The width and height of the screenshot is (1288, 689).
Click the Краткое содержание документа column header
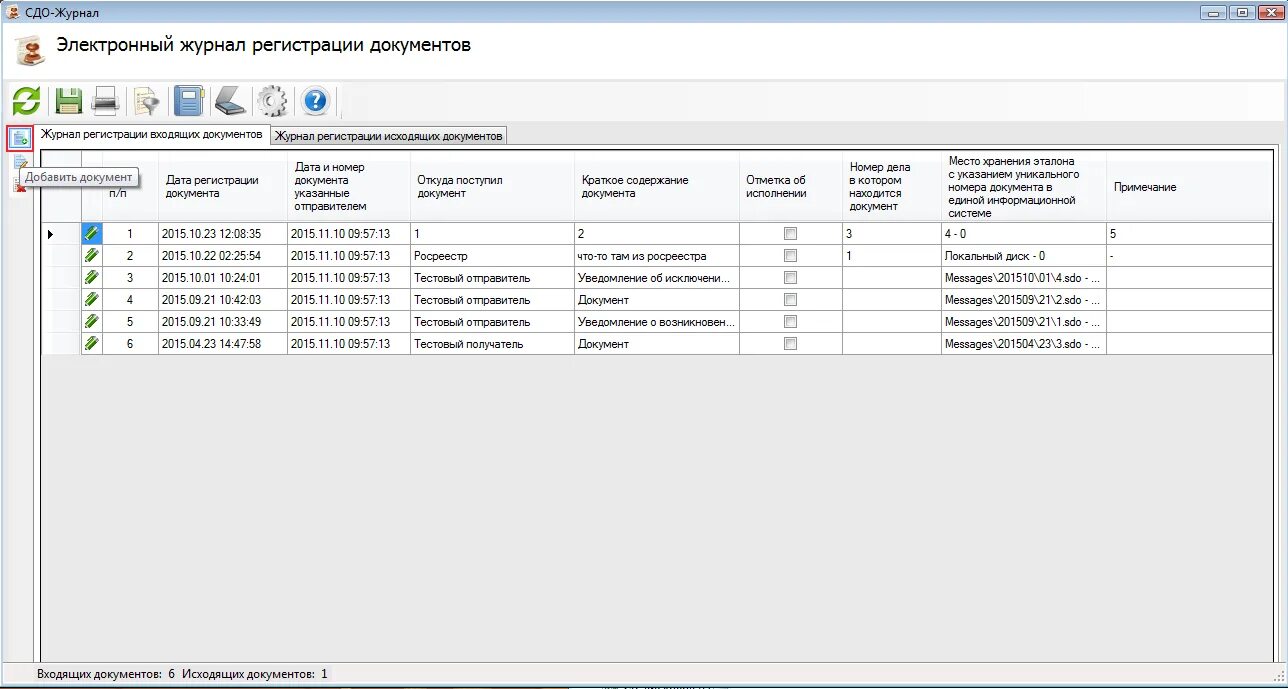pyautogui.click(x=656, y=187)
